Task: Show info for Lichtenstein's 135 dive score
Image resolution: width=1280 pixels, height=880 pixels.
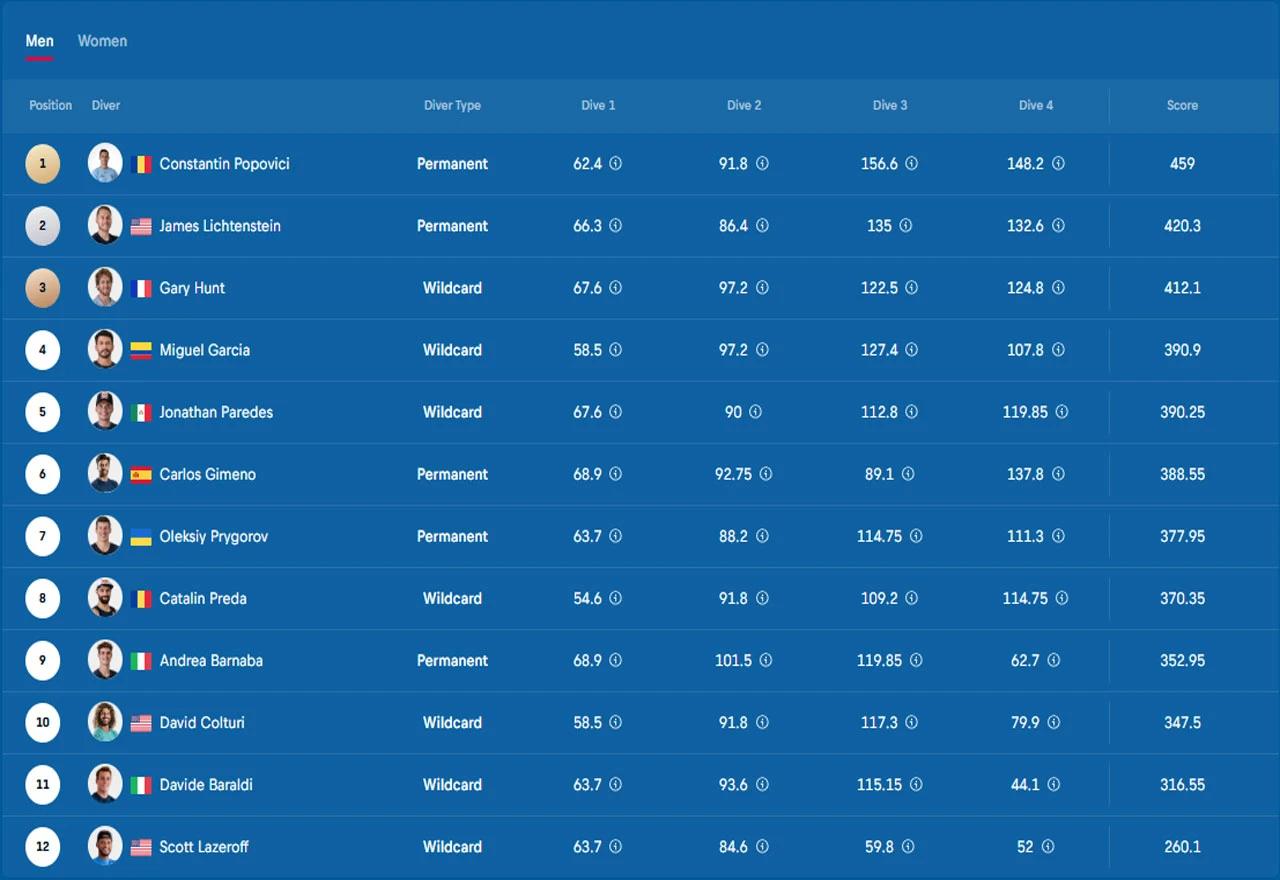Action: (x=905, y=226)
